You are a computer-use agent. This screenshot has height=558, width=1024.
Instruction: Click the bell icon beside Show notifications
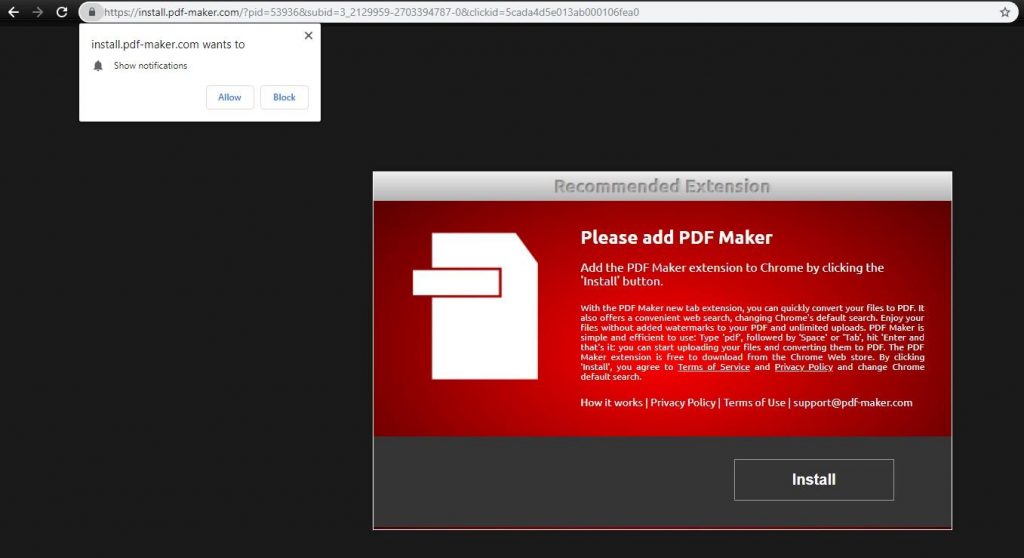98,65
